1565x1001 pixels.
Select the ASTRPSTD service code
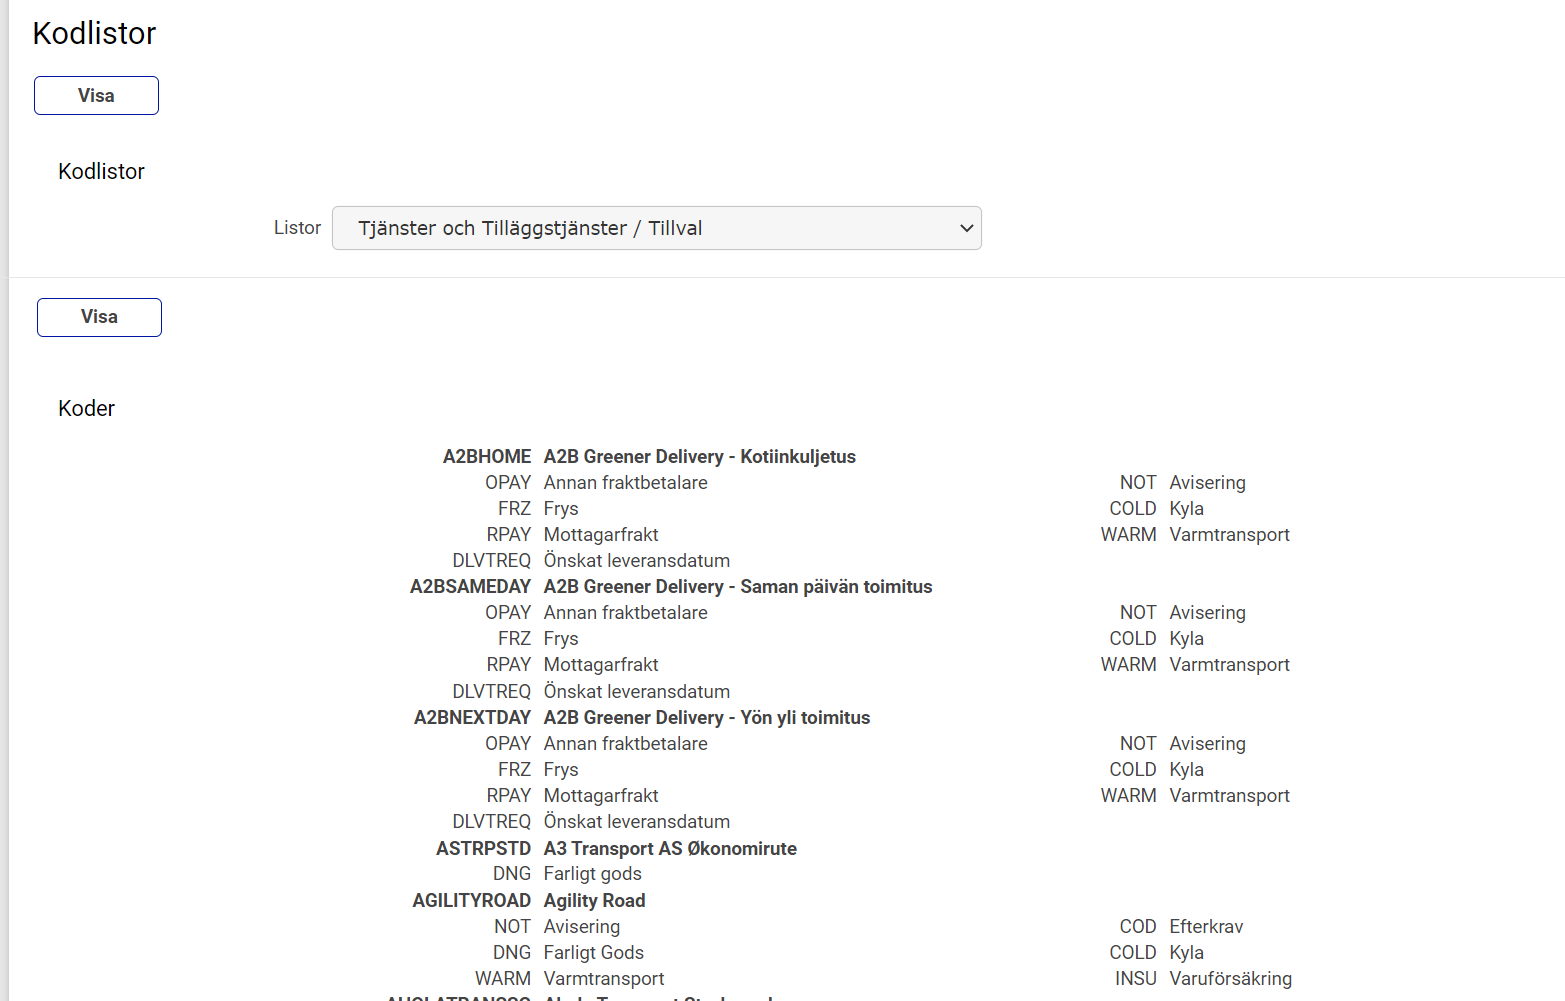coord(483,848)
